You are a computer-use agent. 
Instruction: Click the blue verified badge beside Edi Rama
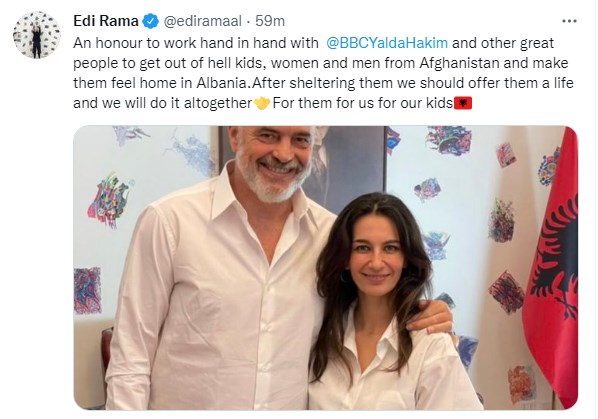pyautogui.click(x=150, y=21)
